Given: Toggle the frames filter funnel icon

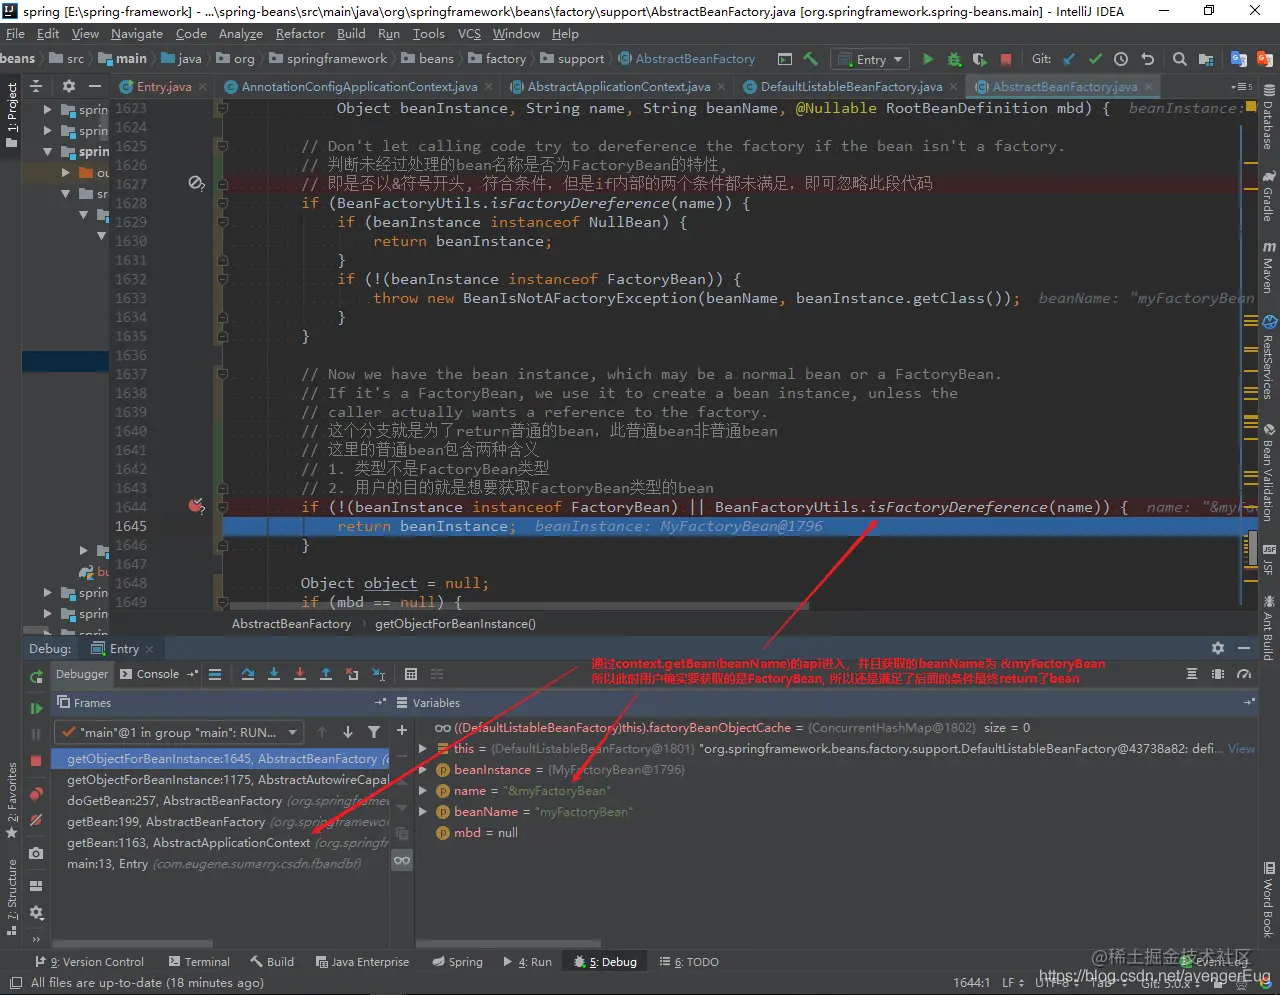Looking at the screenshot, I should (374, 732).
